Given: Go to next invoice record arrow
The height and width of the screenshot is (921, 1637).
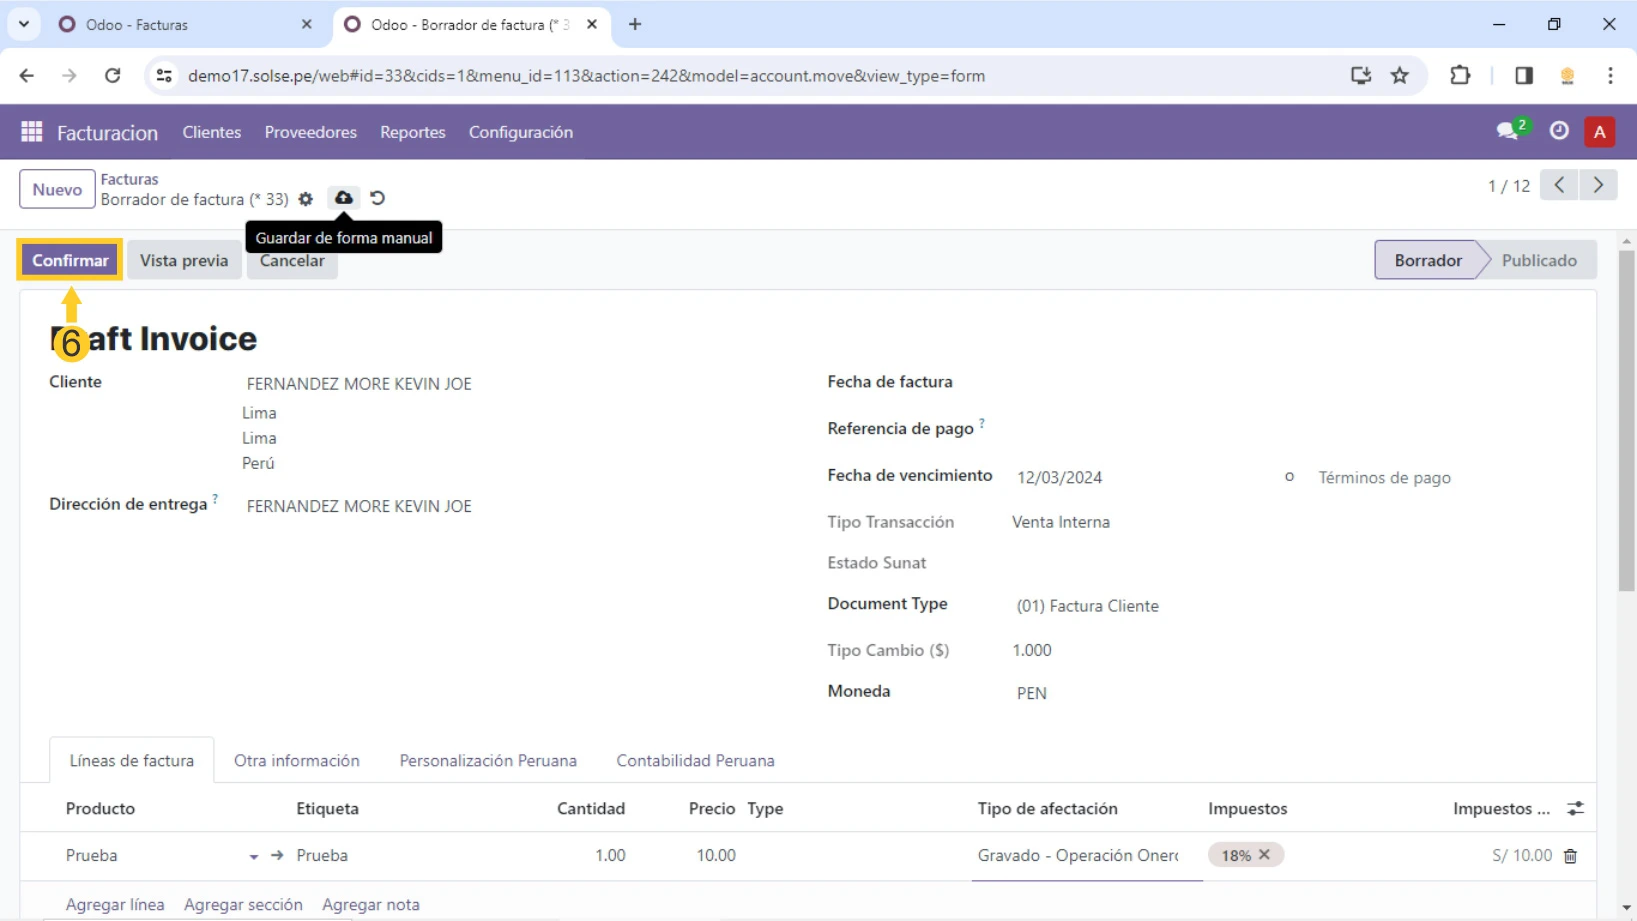Looking at the screenshot, I should click(1598, 185).
